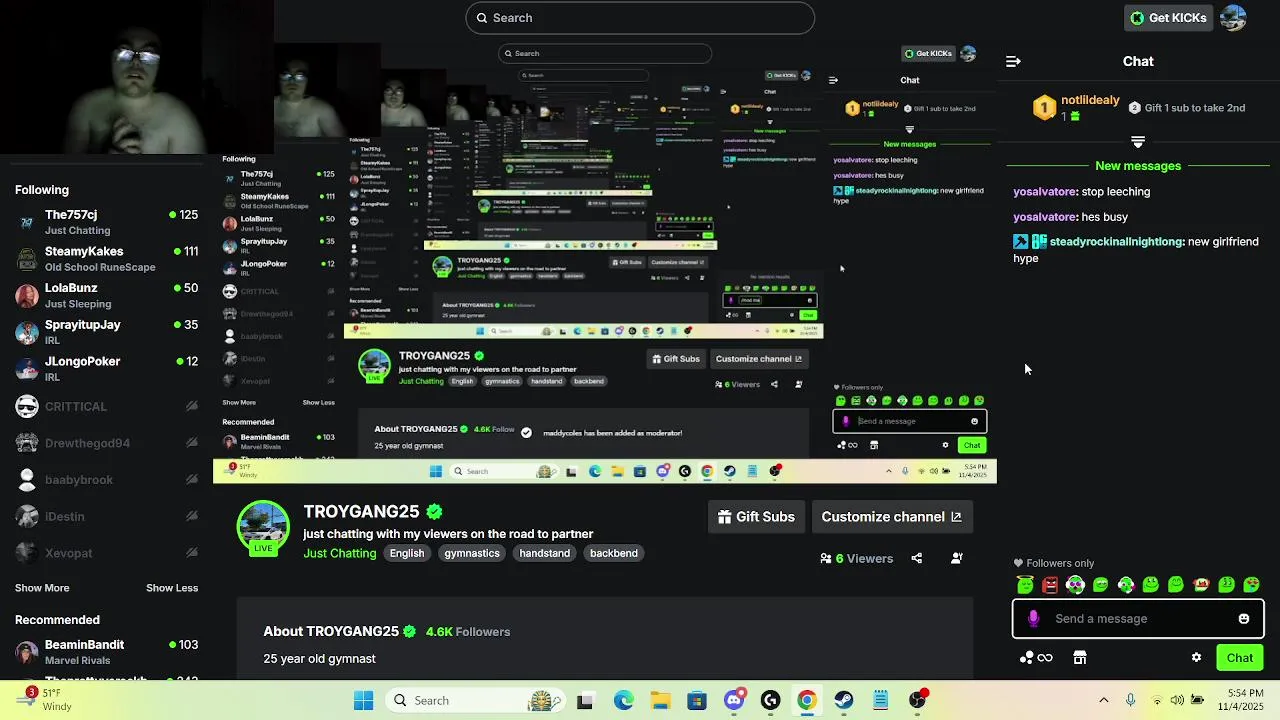Open the emoji picker in message box
Image resolution: width=1280 pixels, height=720 pixels.
(x=1244, y=619)
